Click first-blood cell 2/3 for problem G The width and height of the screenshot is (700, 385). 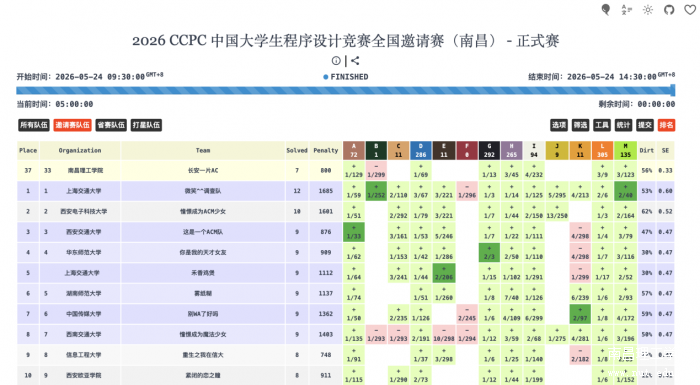pos(489,253)
